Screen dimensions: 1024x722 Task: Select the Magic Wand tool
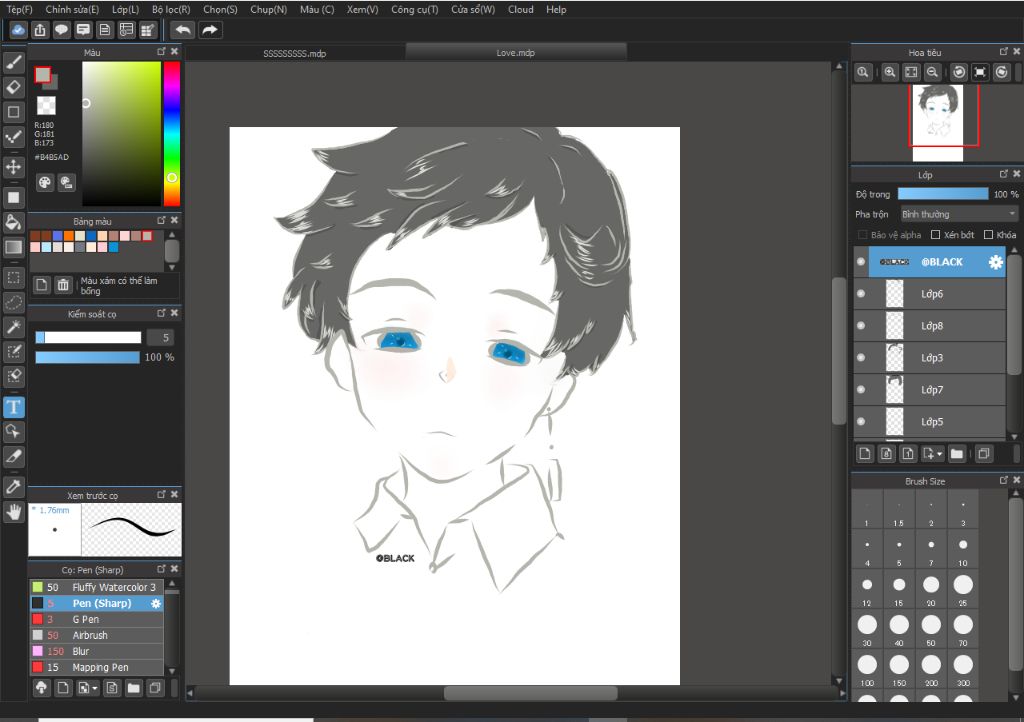pos(14,327)
